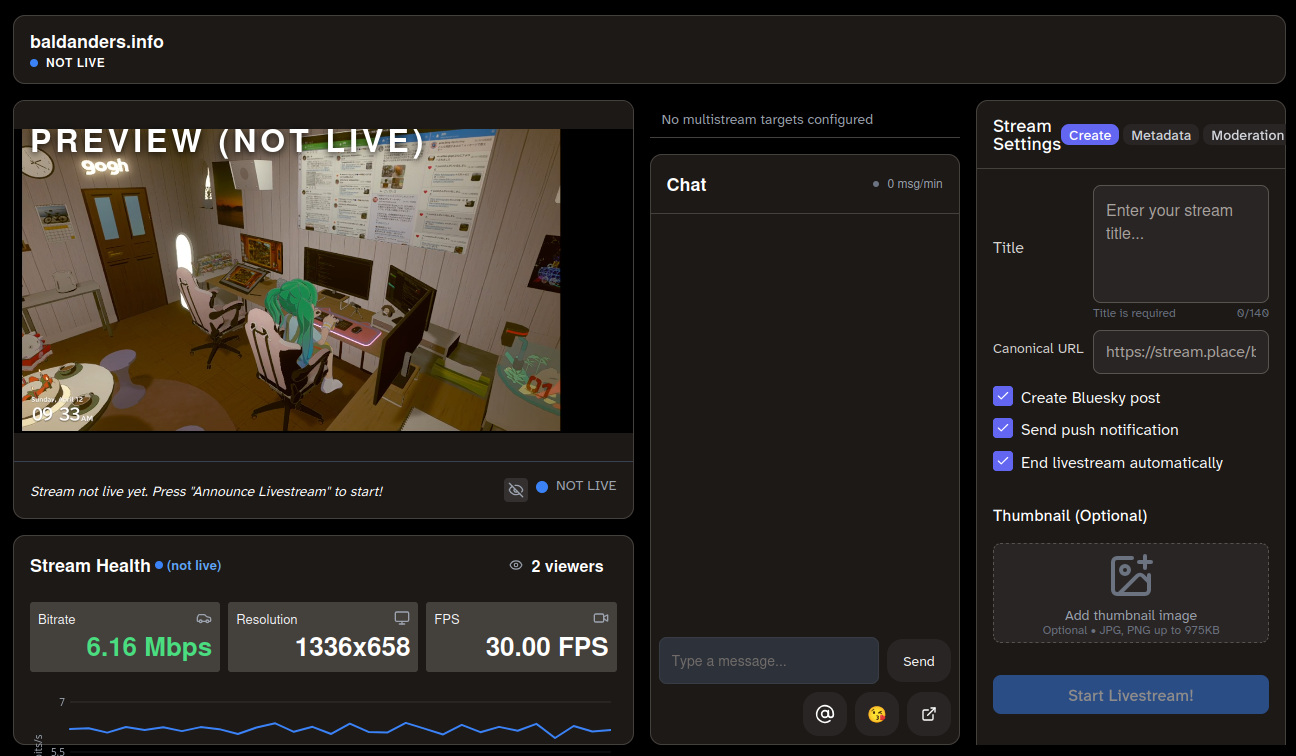Click the monitor icon on the Resolution card
Image resolution: width=1296 pixels, height=756 pixels.
(402, 618)
